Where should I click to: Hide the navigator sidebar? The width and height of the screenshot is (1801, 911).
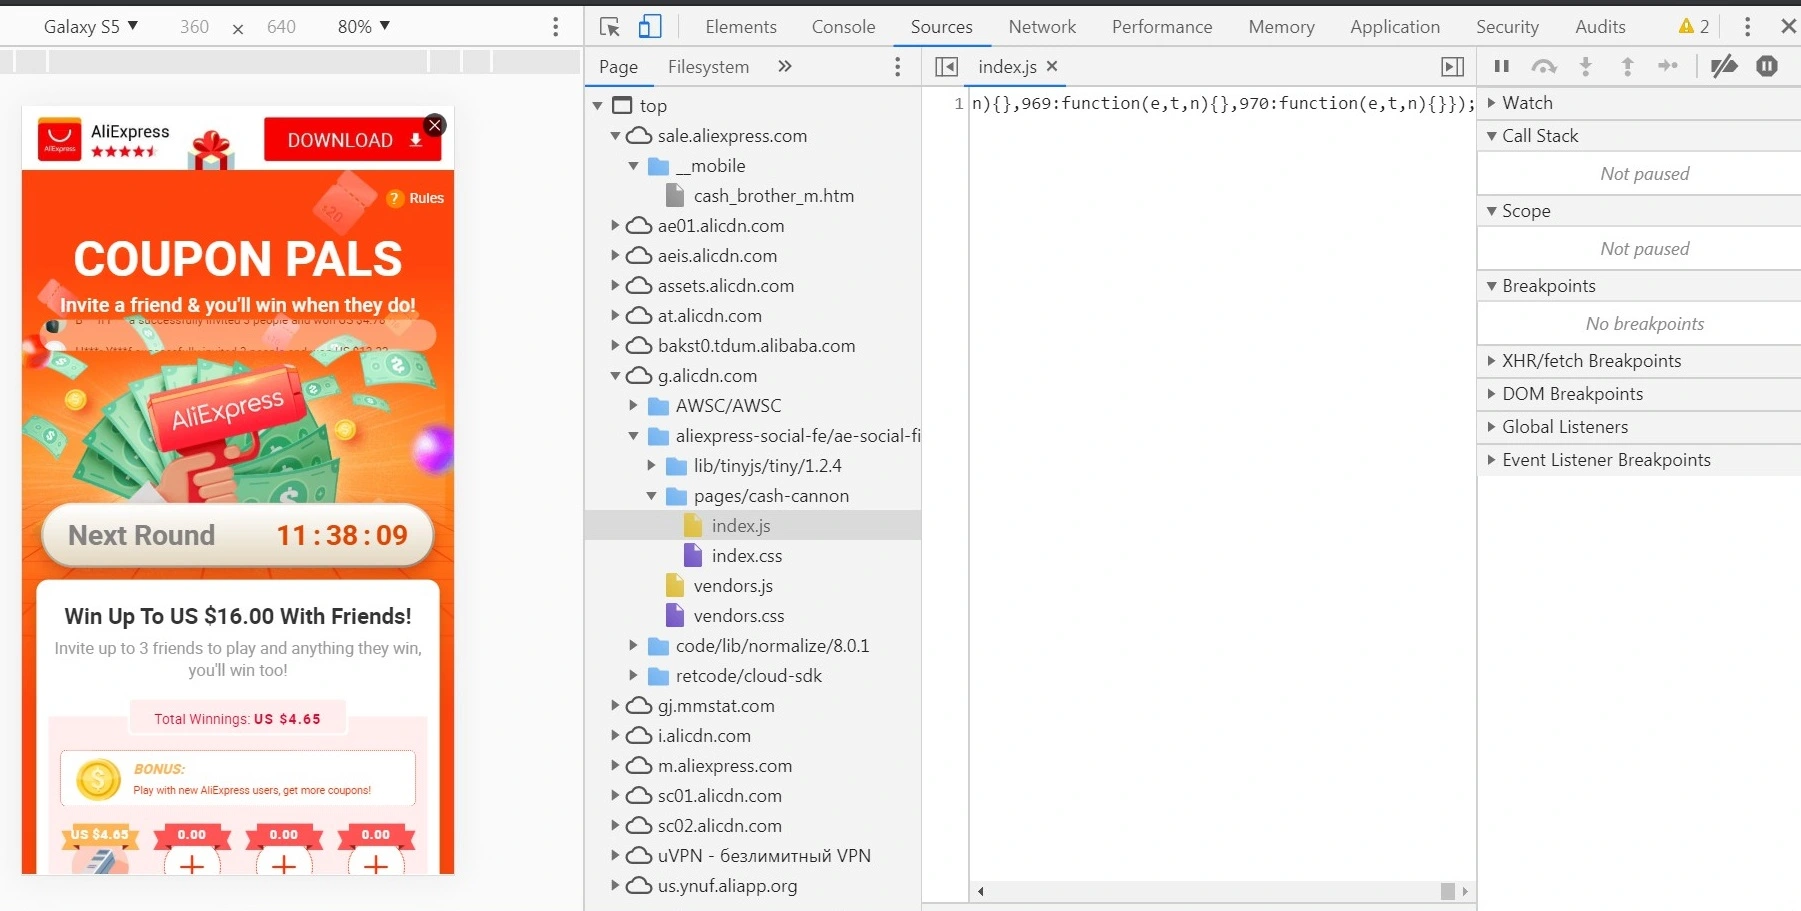pyautogui.click(x=946, y=67)
